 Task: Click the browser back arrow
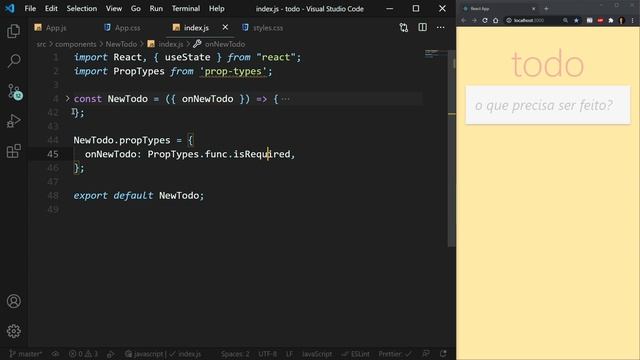(464, 20)
